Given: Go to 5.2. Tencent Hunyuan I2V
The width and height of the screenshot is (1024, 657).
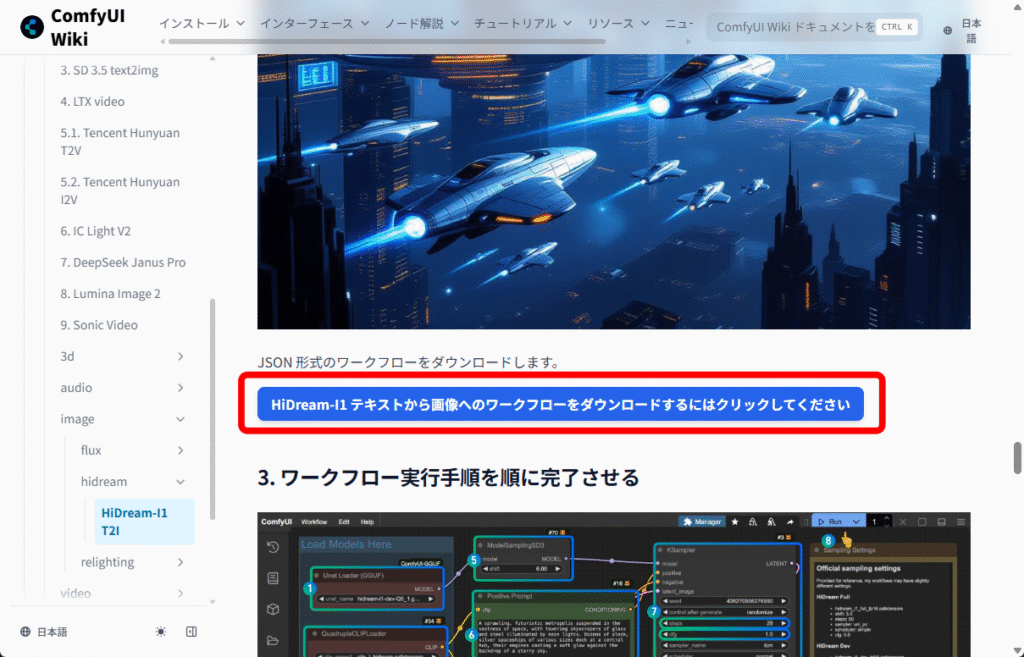Looking at the screenshot, I should click(x=120, y=191).
